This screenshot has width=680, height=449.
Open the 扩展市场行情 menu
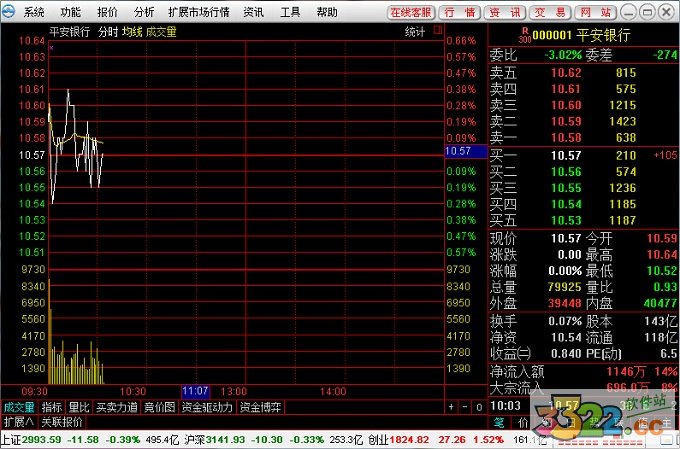[199, 12]
